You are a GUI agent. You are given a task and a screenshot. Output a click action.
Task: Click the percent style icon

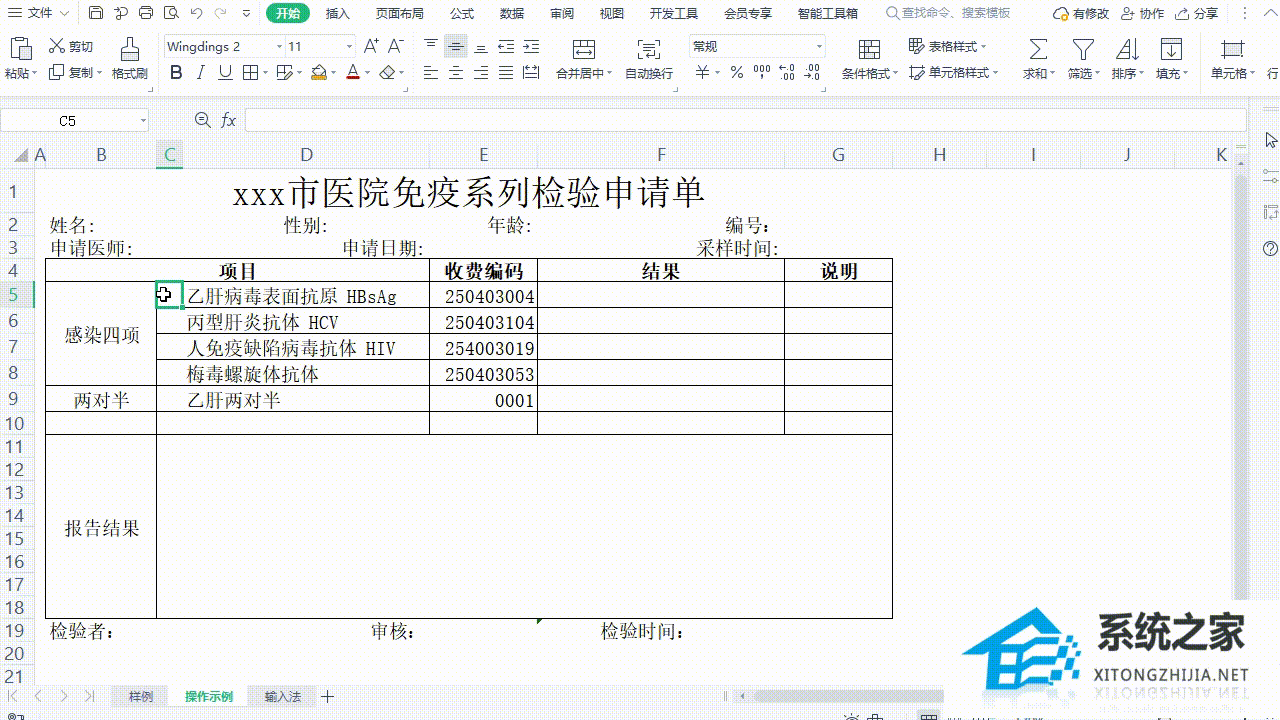click(735, 74)
